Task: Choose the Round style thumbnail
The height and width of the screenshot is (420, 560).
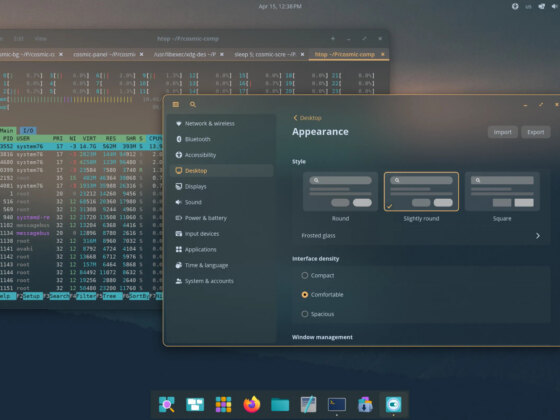Action: 340,192
